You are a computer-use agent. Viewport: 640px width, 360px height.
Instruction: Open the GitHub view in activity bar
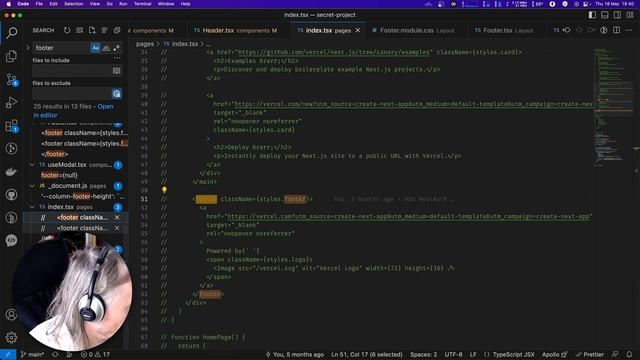pos(11,195)
